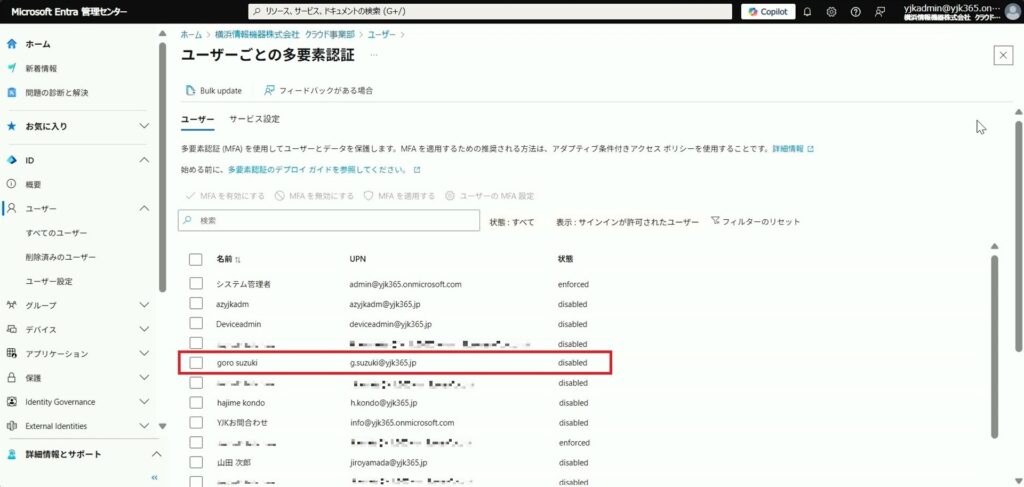Click the top bar feedback icon

pyautogui.click(x=880, y=12)
